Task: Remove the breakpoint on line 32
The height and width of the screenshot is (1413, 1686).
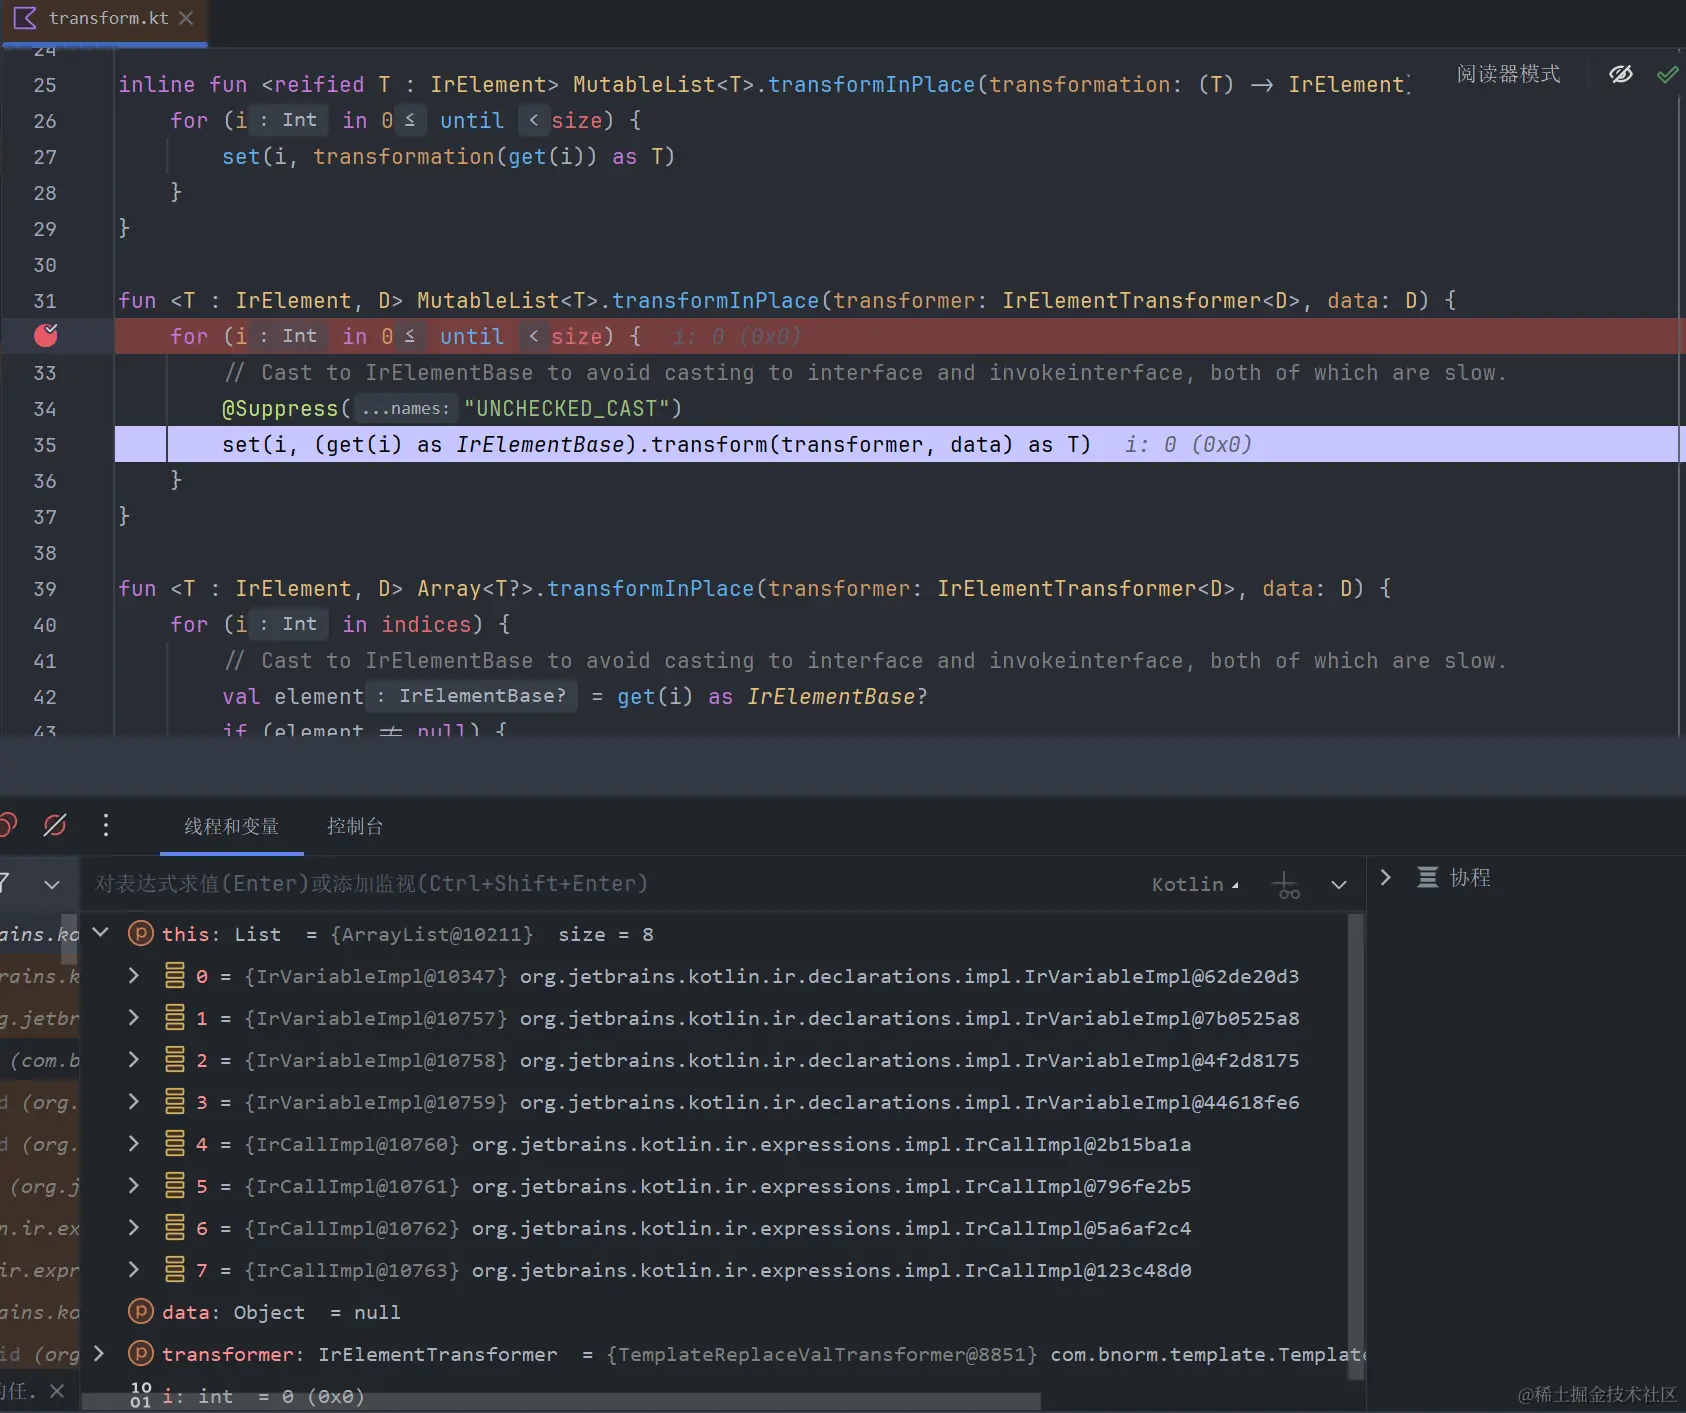Action: tap(46, 336)
